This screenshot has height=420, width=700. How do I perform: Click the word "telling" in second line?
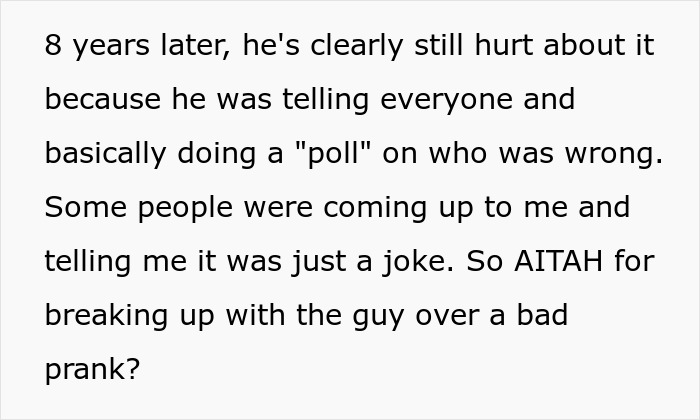pos(326,99)
